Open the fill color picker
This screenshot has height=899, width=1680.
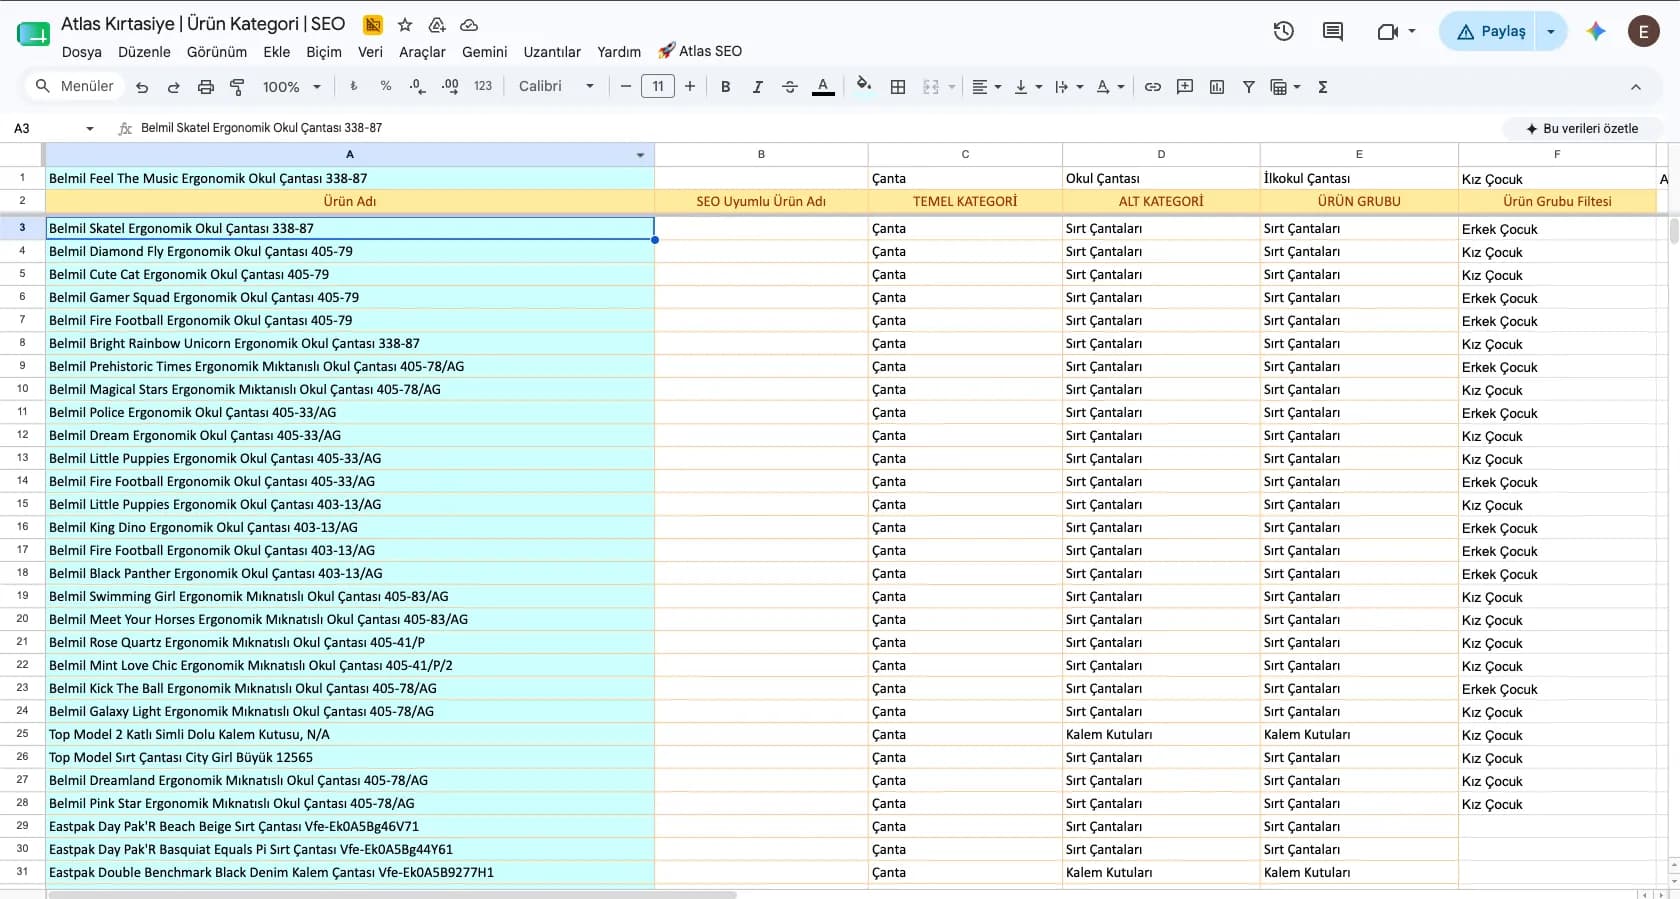point(864,86)
